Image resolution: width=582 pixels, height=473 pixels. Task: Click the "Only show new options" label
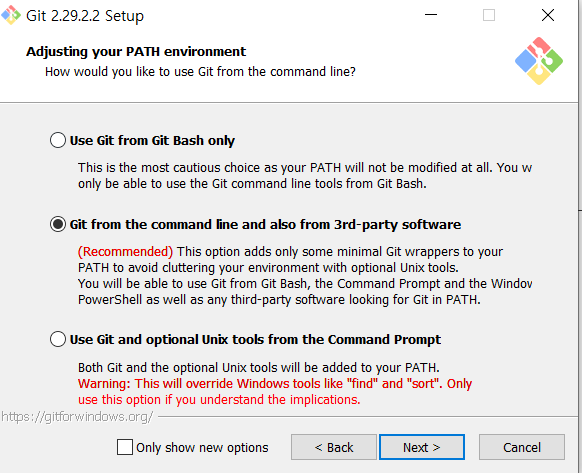[202, 447]
